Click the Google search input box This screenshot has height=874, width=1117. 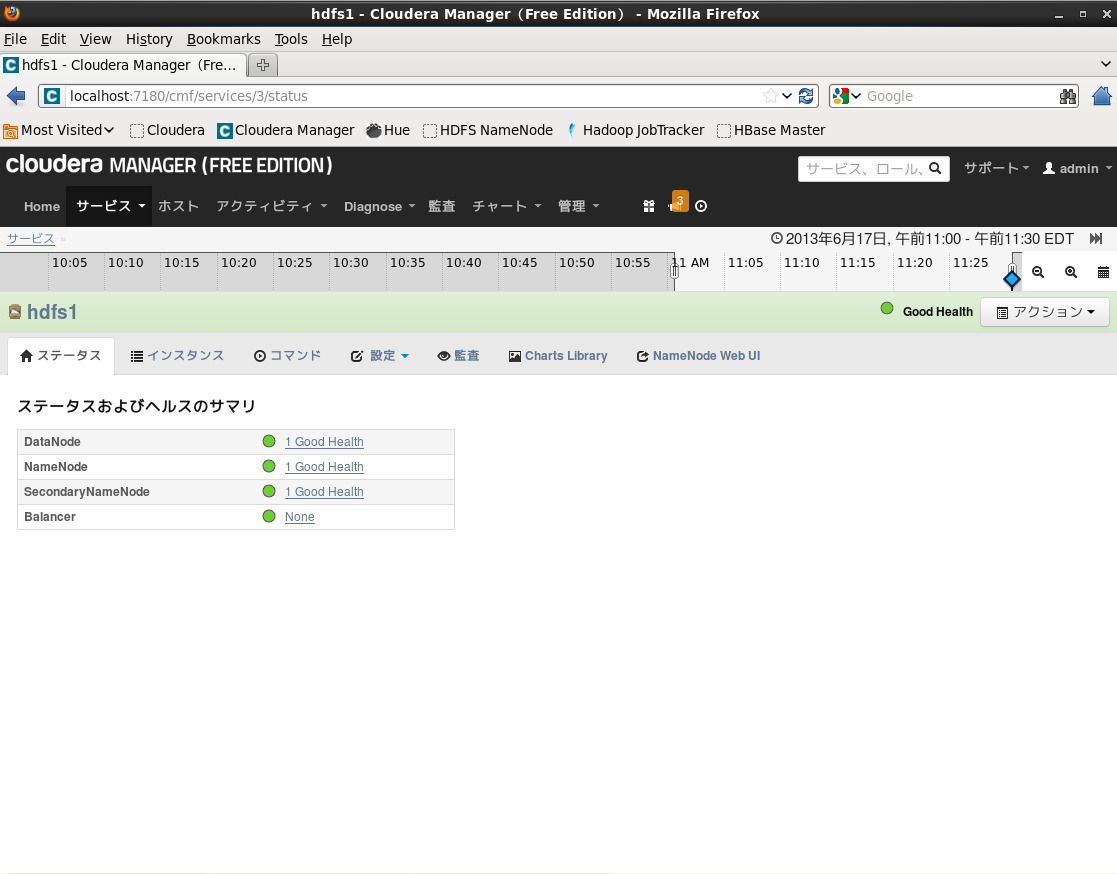tap(960, 96)
